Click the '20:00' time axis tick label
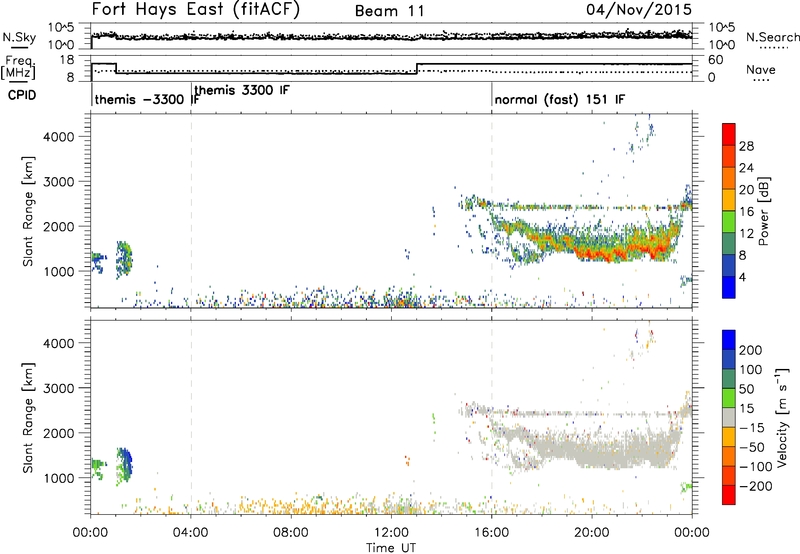 click(x=592, y=533)
